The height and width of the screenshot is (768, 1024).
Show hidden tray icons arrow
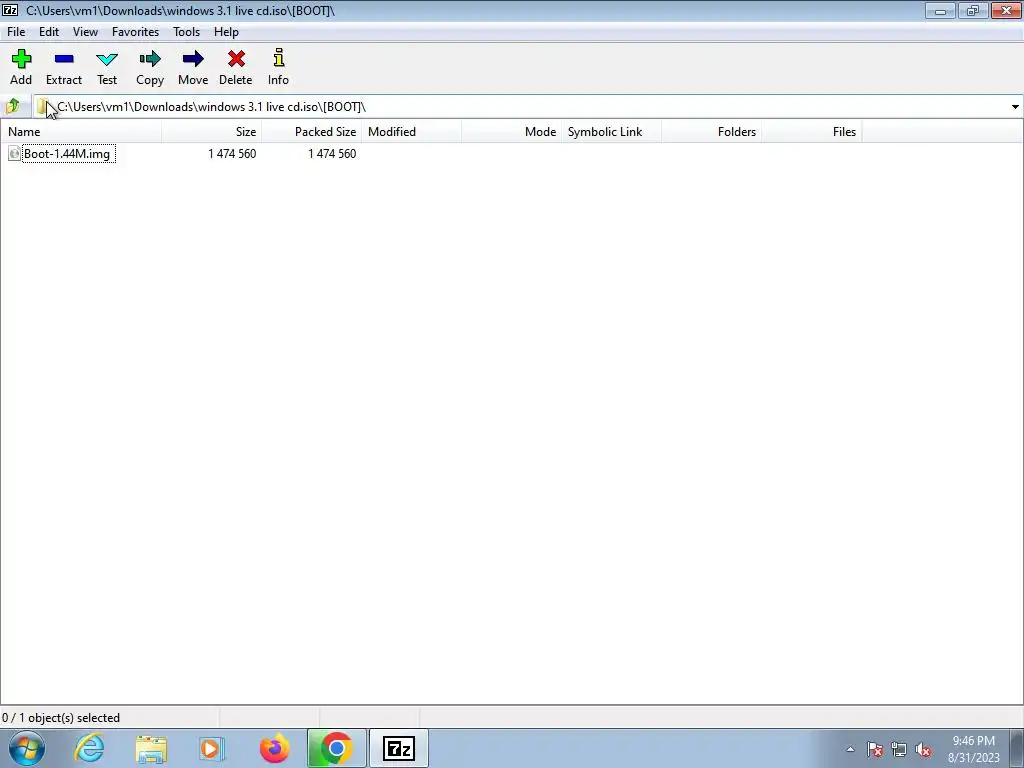(850, 749)
